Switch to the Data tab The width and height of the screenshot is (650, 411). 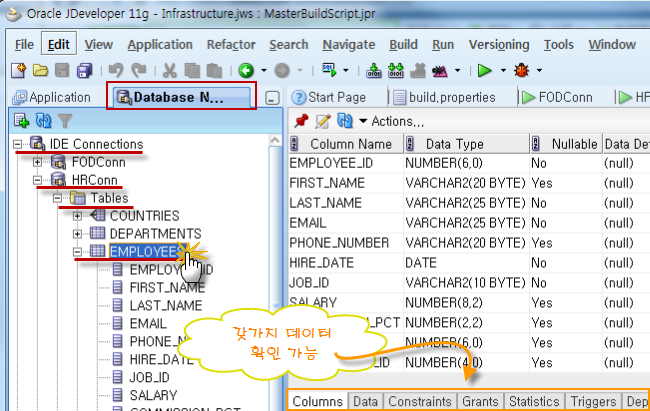pyautogui.click(x=365, y=401)
